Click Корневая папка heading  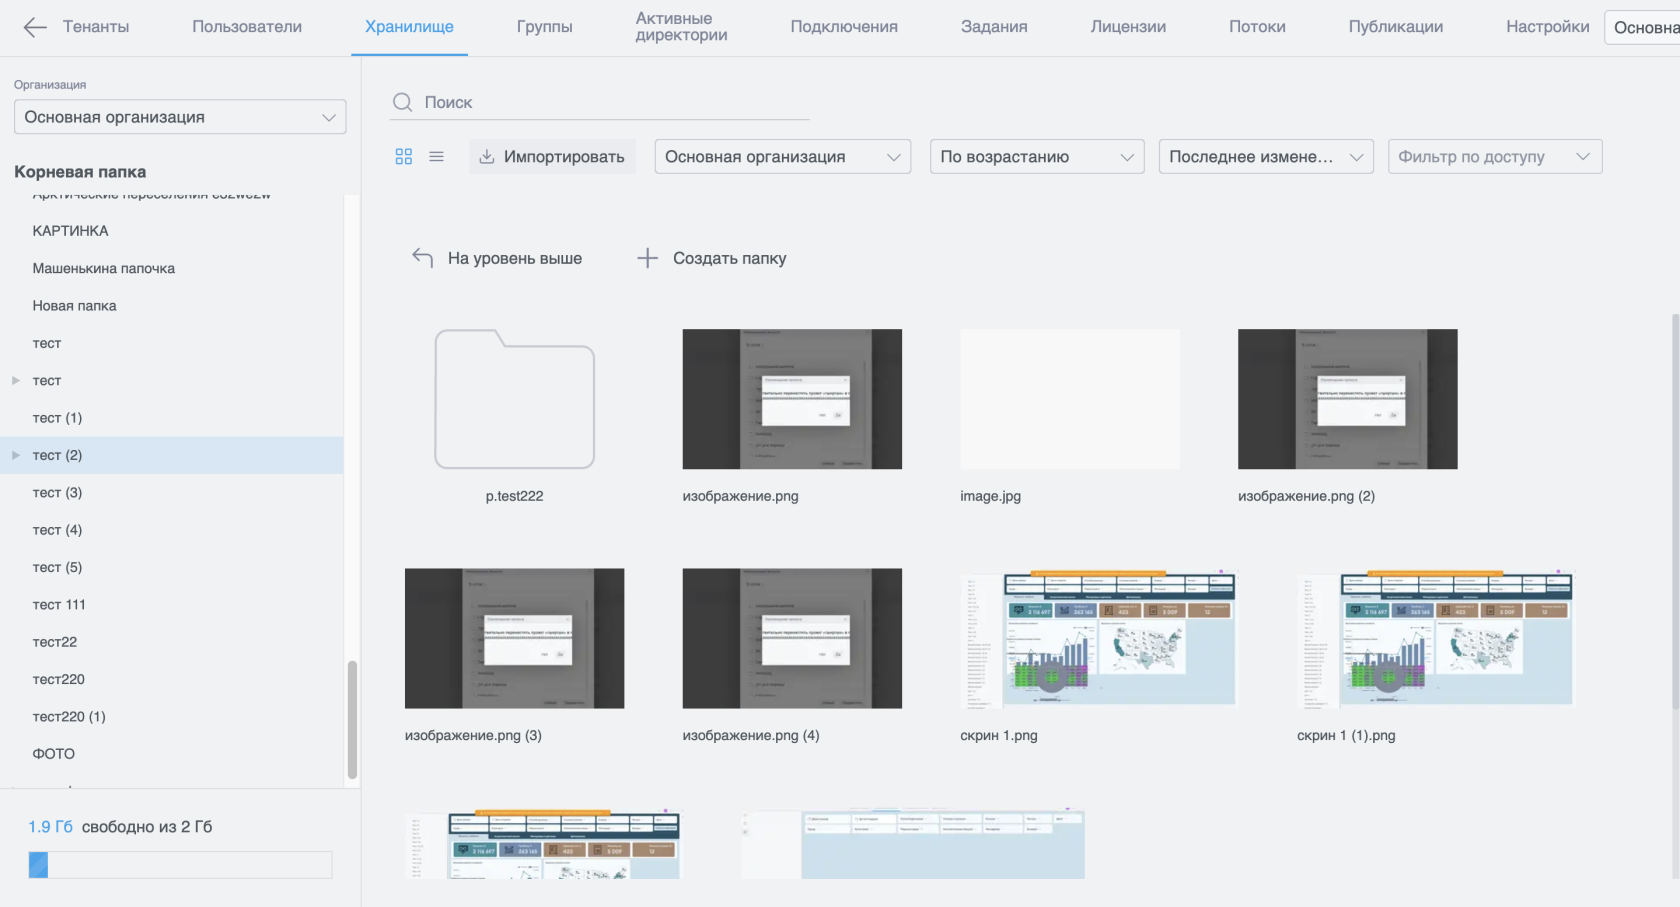point(80,172)
